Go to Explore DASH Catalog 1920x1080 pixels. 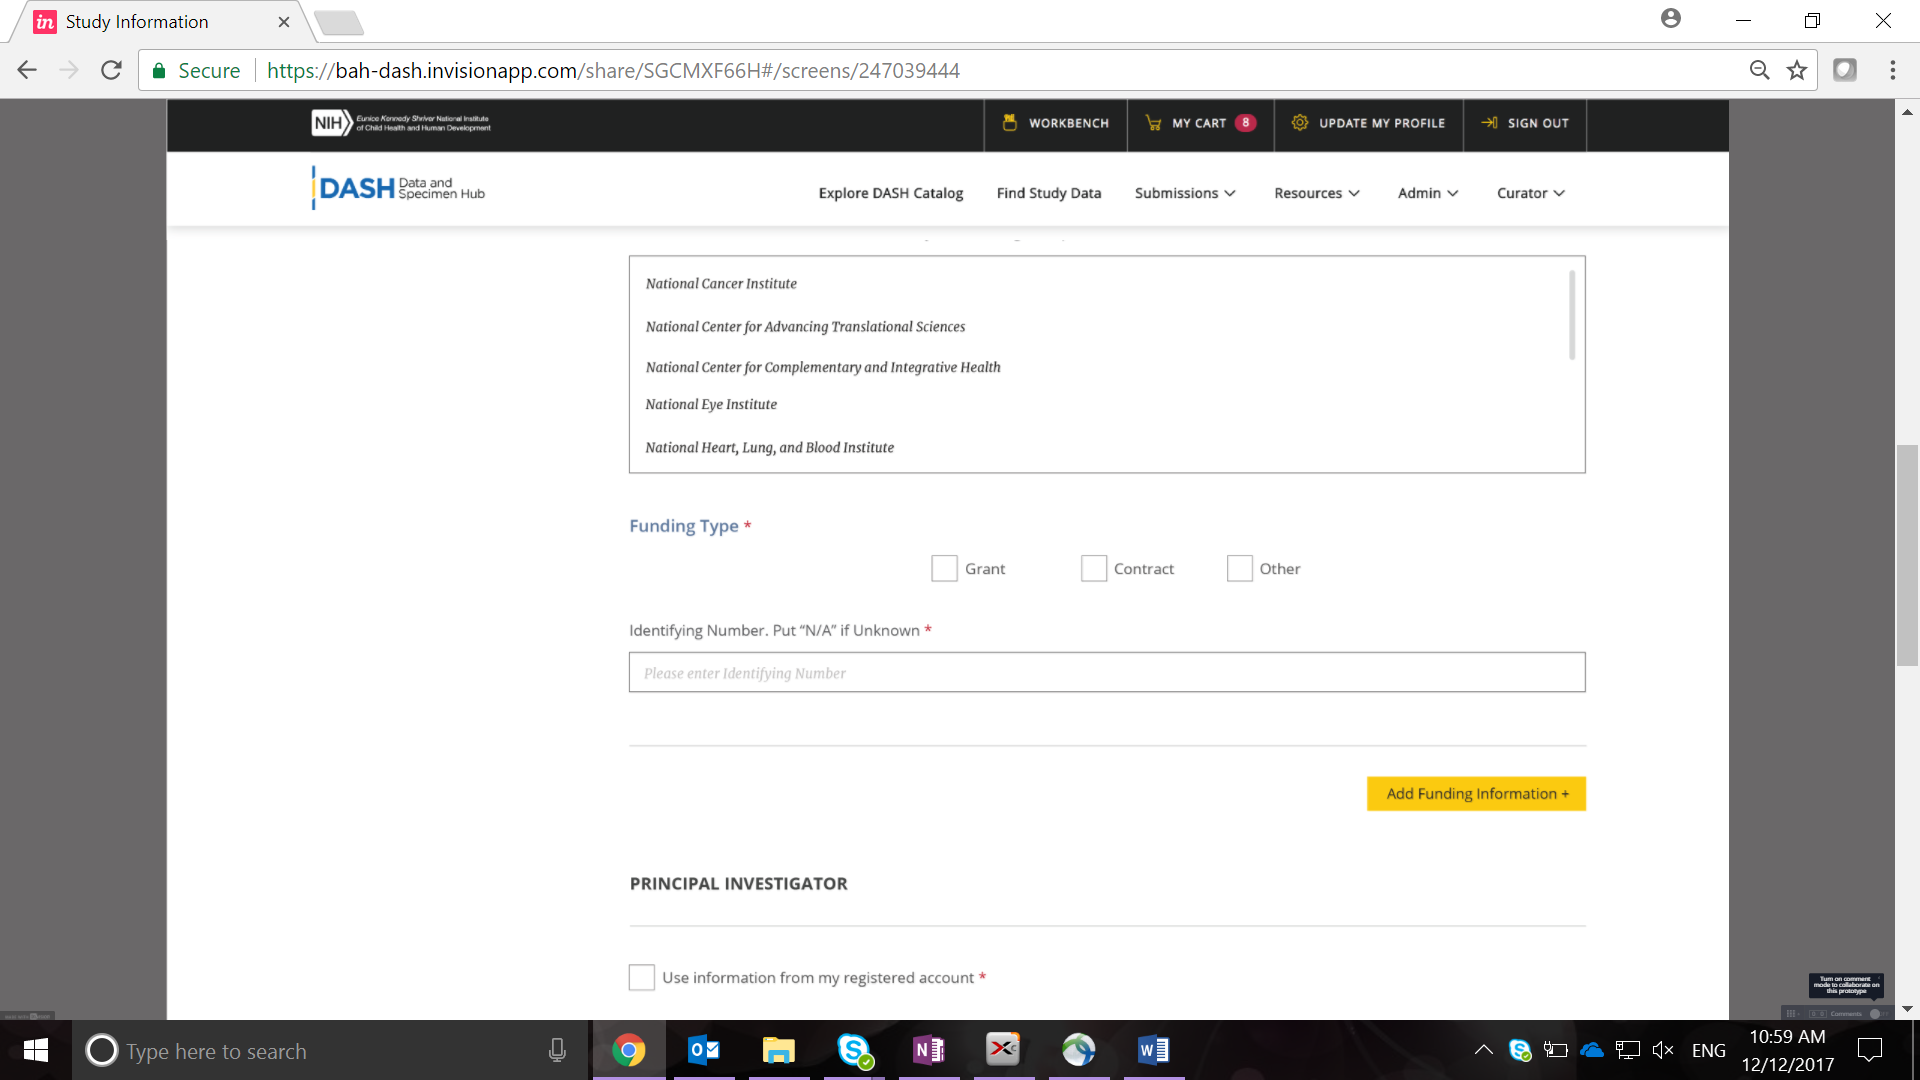click(x=890, y=193)
